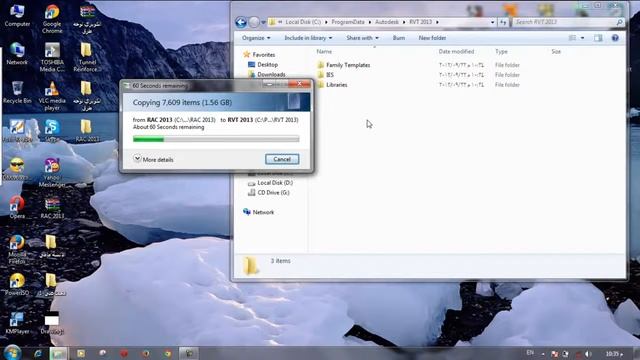The image size is (640, 360).
Task: Open recent pages arrow beside forward button
Action: tap(263, 22)
